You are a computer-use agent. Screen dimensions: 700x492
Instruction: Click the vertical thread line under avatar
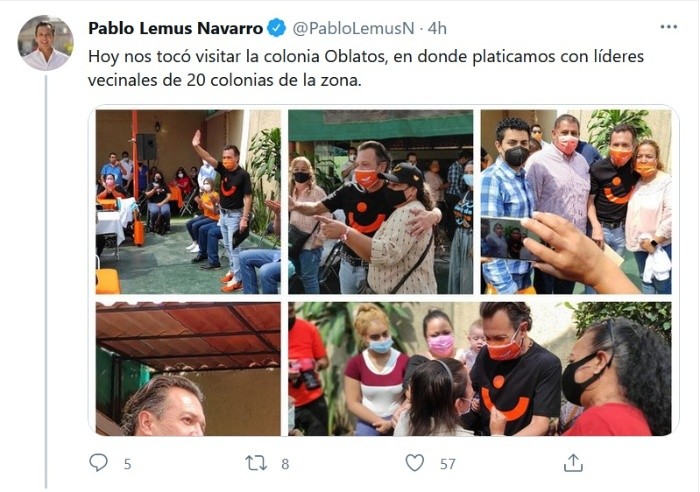(x=46, y=281)
